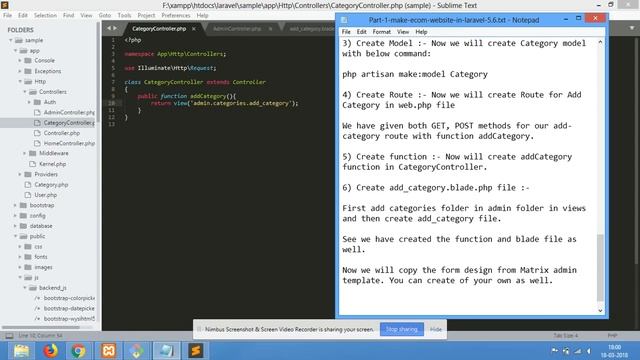The width and height of the screenshot is (640, 360).
Task: Close the AdminController.php tab
Action: [x=270, y=29]
